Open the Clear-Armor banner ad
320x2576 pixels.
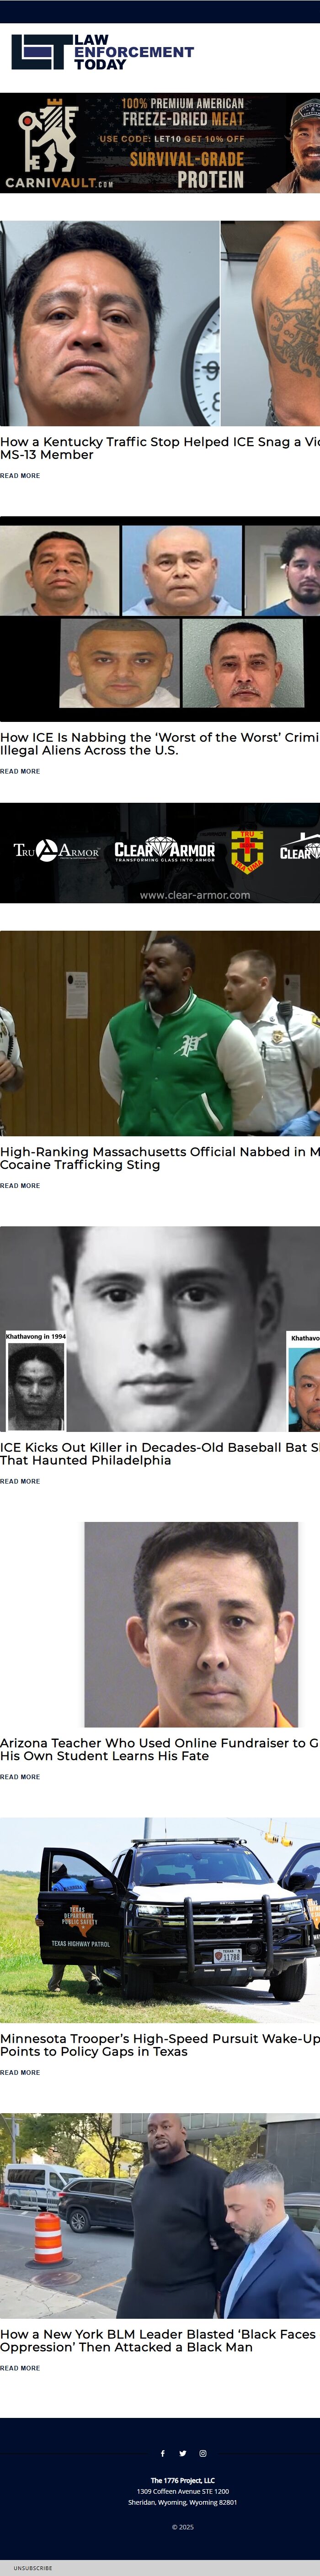coord(160,853)
